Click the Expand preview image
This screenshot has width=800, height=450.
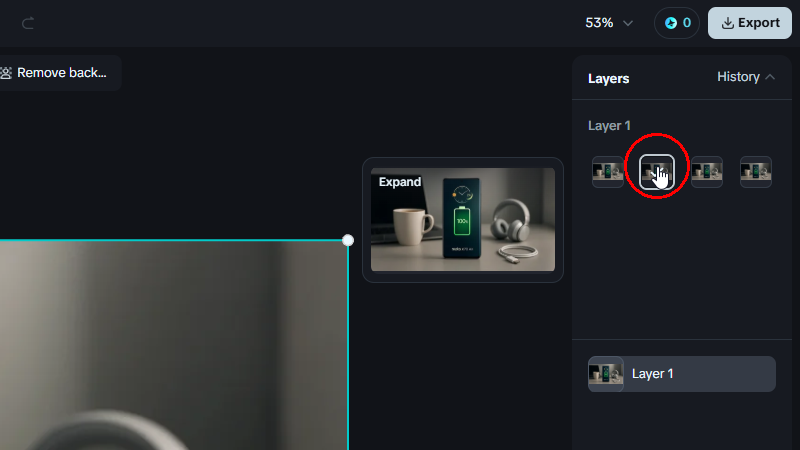tap(463, 219)
